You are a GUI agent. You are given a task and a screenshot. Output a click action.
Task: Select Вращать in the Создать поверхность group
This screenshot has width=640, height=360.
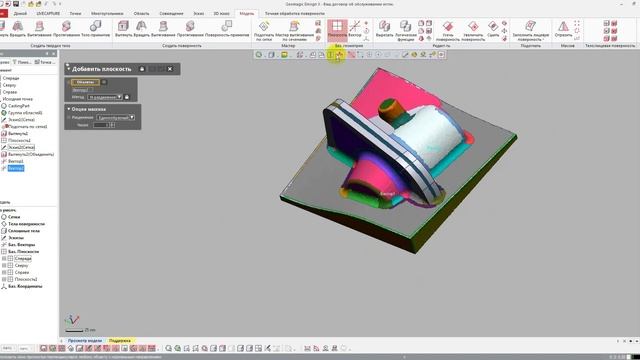141,29
